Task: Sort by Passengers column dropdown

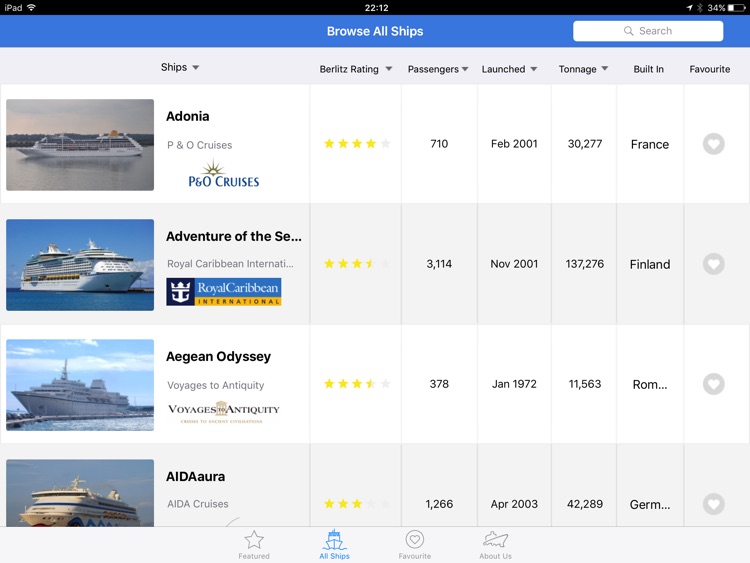Action: [438, 69]
